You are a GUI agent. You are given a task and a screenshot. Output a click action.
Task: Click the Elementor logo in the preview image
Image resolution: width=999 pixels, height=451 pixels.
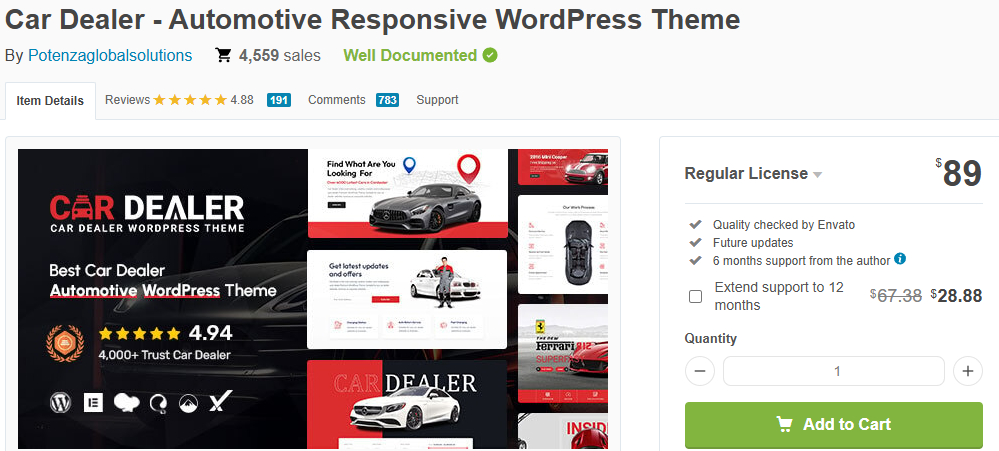coord(94,402)
